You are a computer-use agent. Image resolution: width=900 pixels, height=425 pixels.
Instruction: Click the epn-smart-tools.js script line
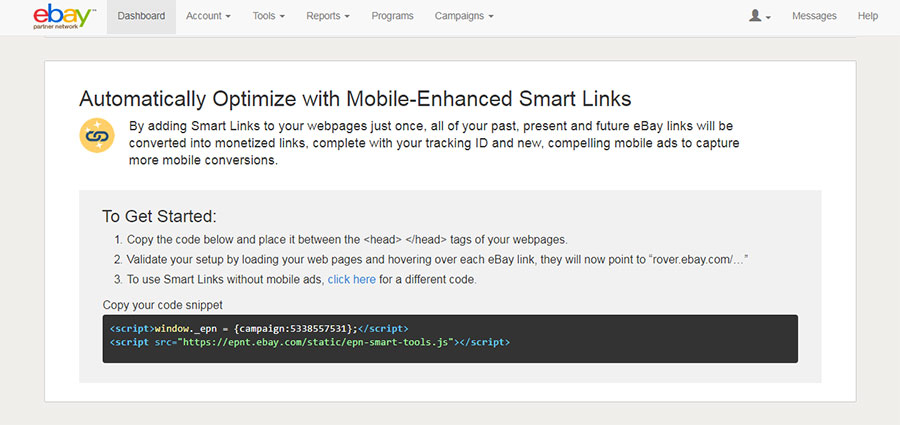tap(310, 342)
